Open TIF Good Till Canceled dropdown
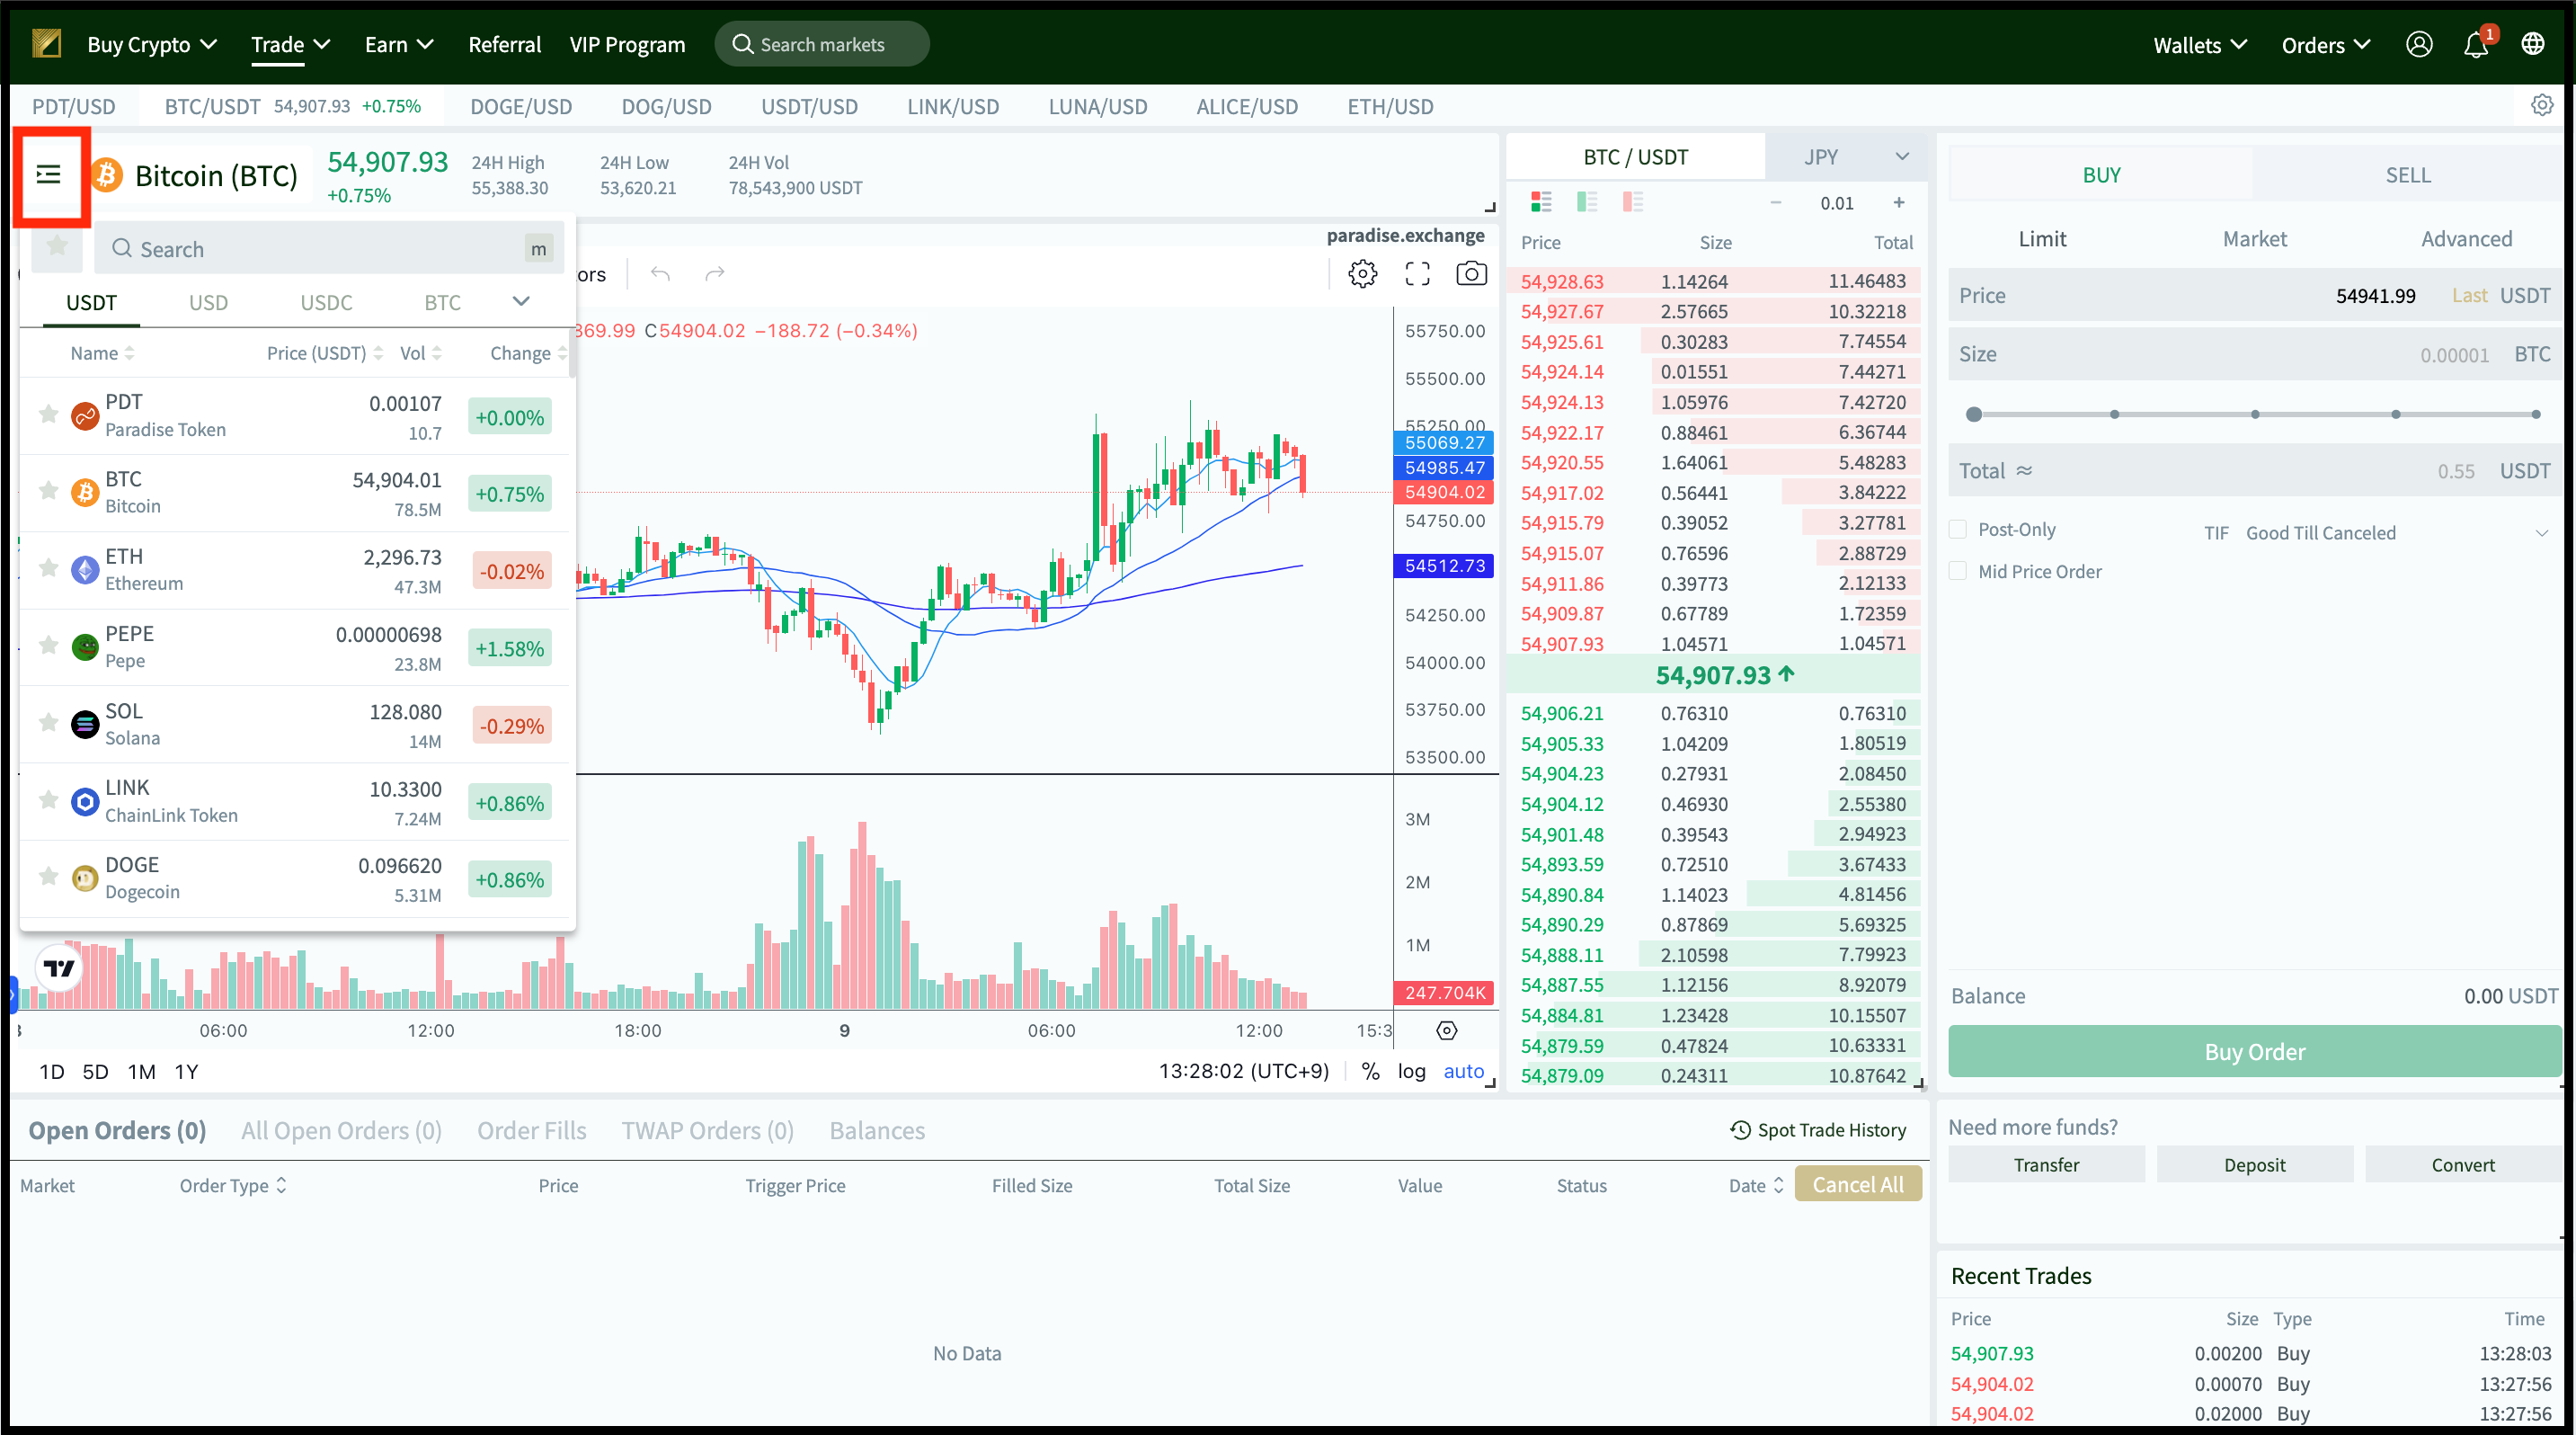Viewport: 2576px width, 1435px height. [x=2396, y=533]
